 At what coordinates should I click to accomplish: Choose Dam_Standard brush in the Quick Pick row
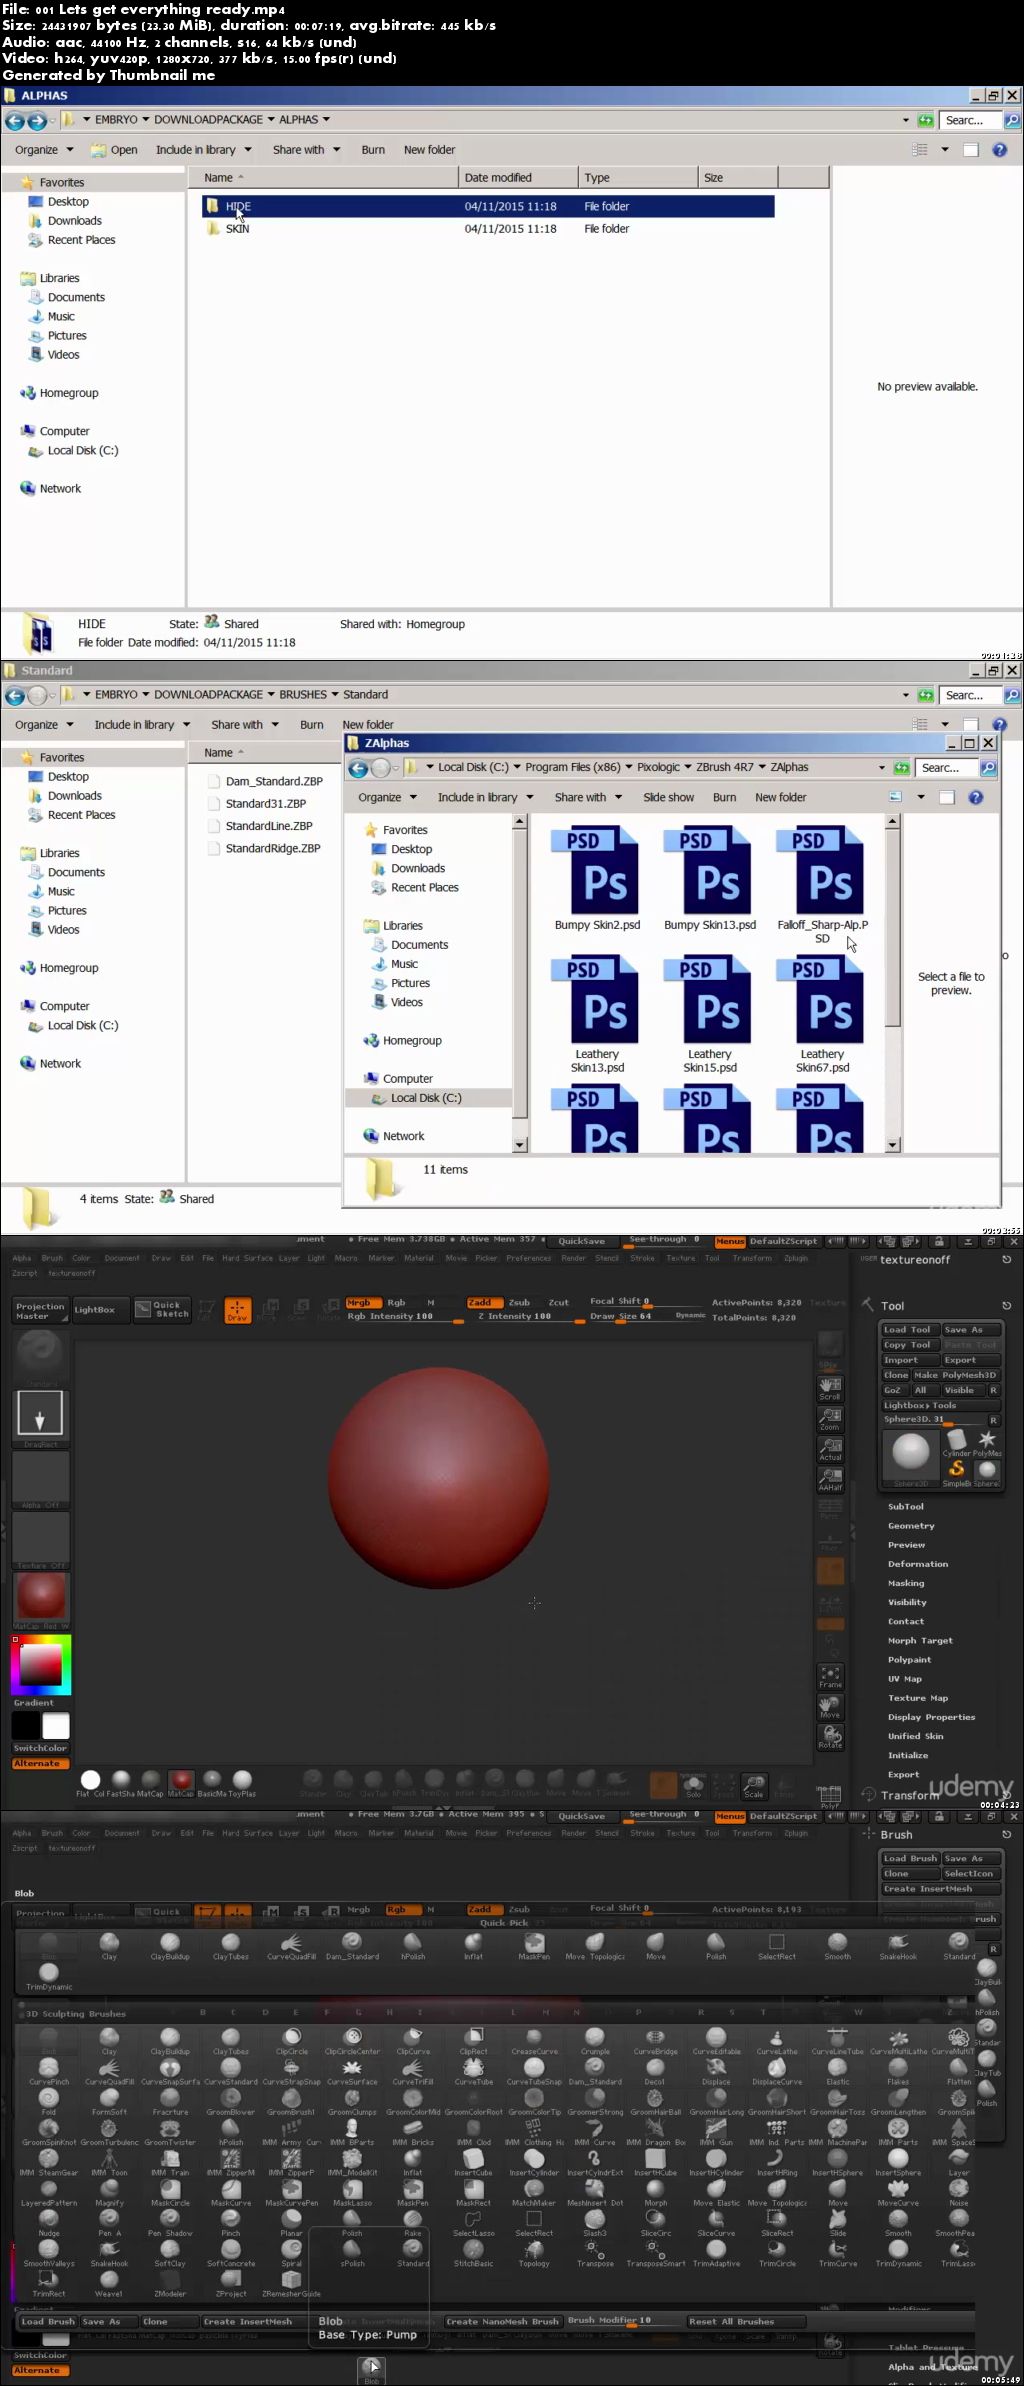[352, 1945]
